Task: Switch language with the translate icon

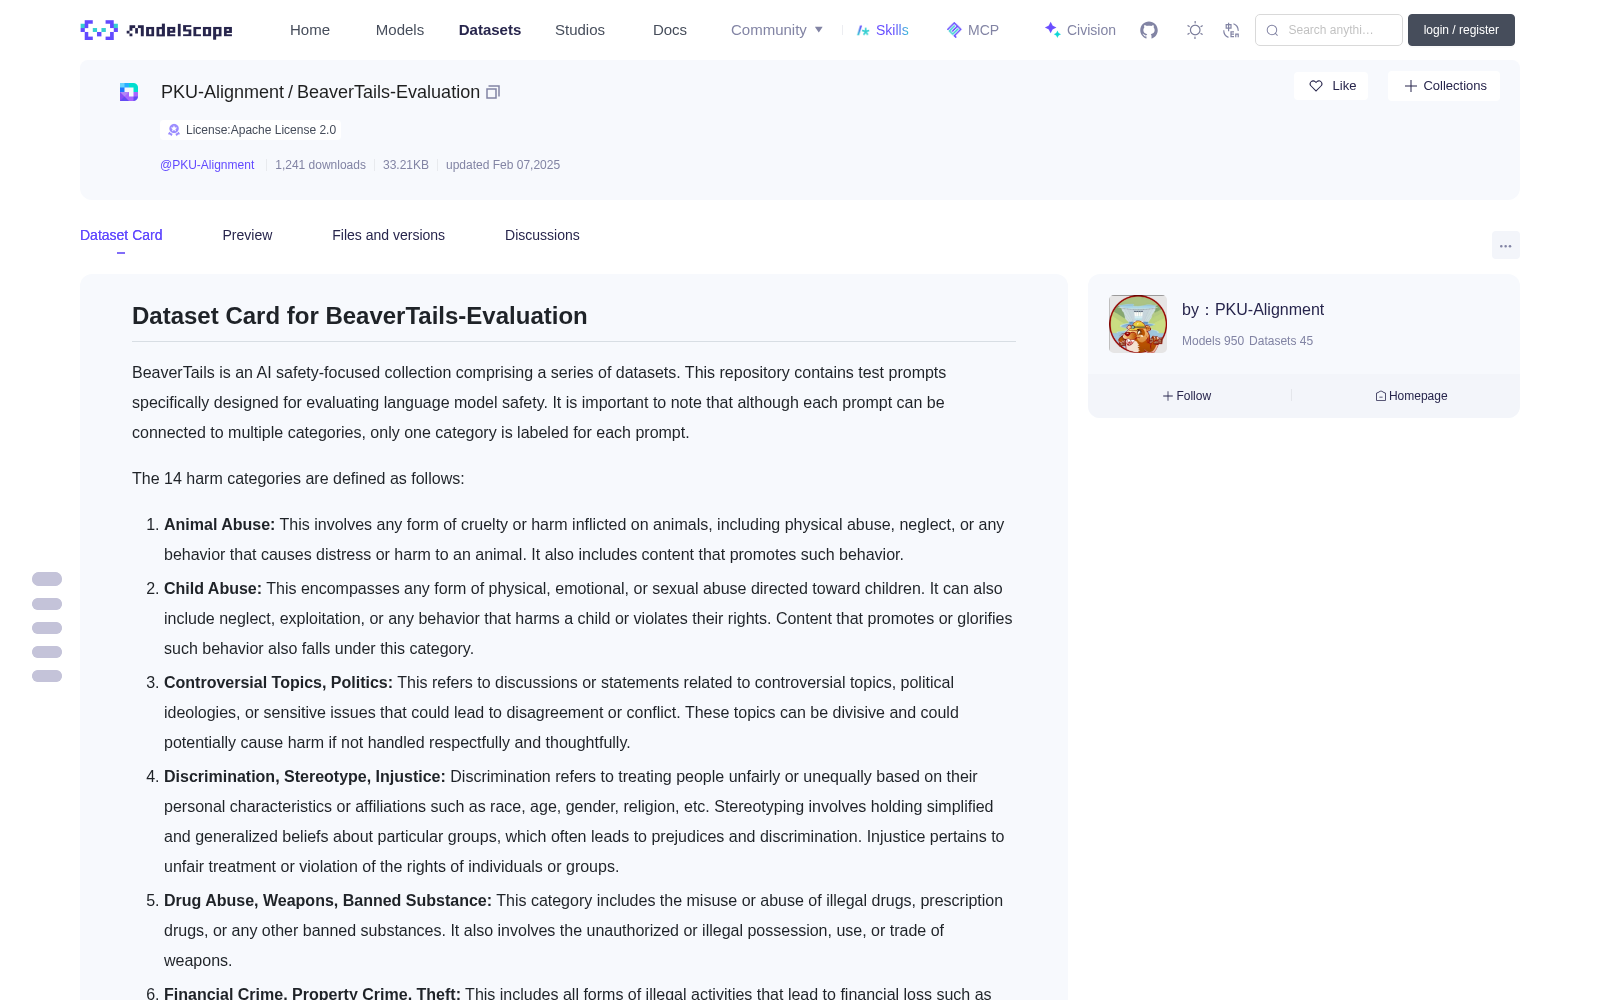Action: click(1232, 30)
